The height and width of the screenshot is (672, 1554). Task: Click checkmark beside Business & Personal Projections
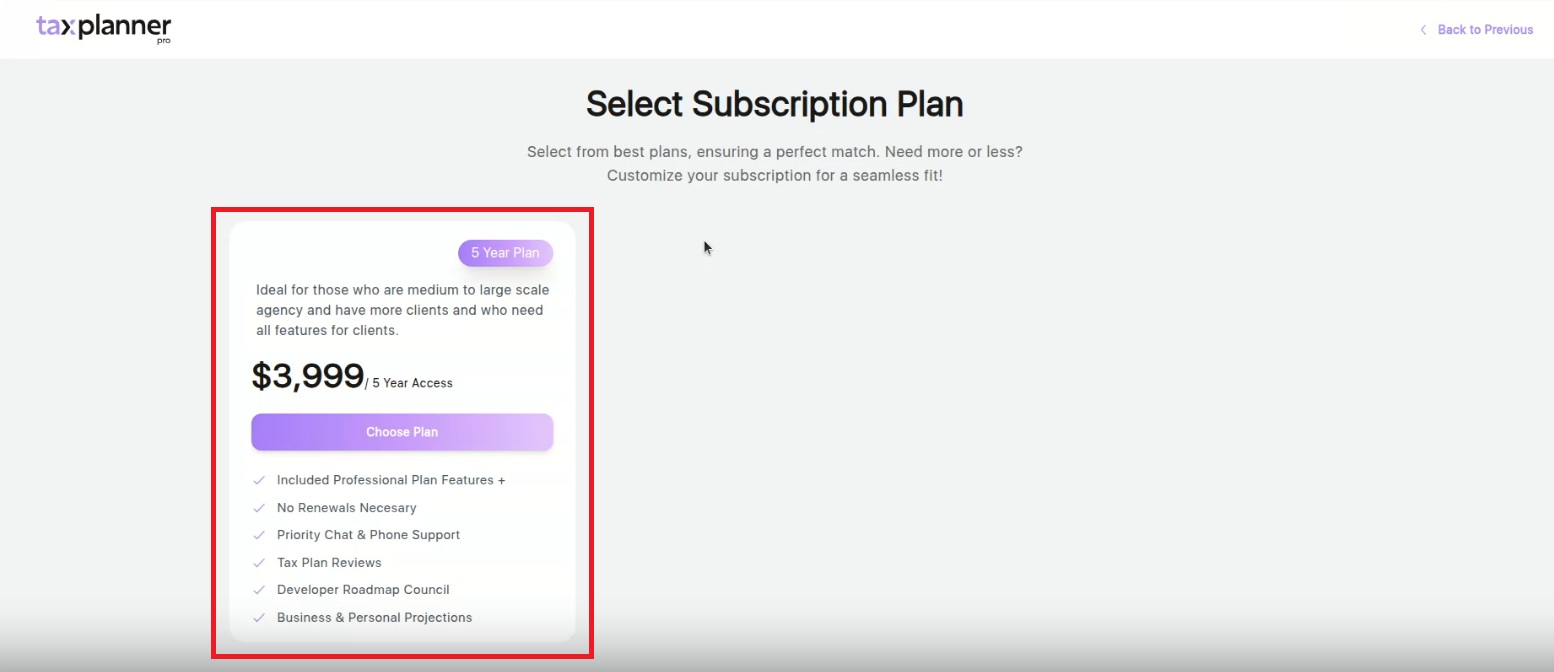click(259, 618)
